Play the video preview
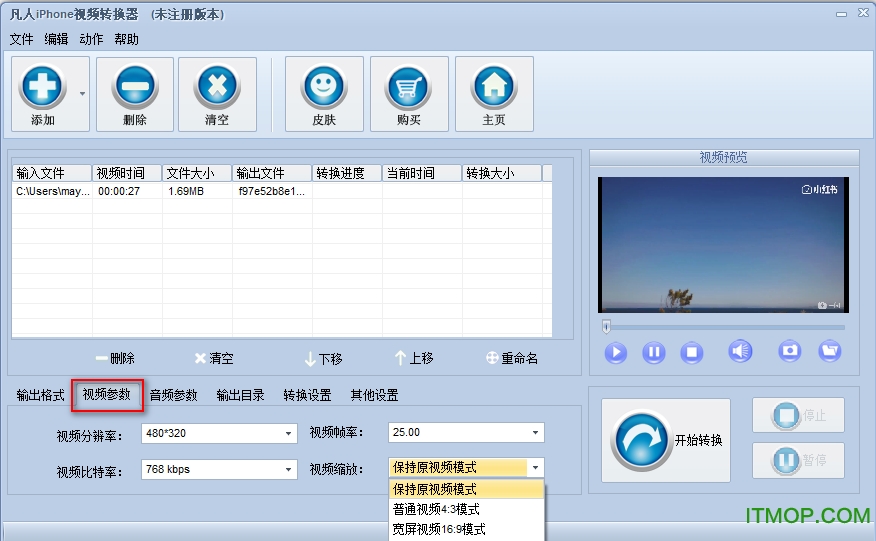Screen dimensions: 876x541 pyautogui.click(x=616, y=352)
